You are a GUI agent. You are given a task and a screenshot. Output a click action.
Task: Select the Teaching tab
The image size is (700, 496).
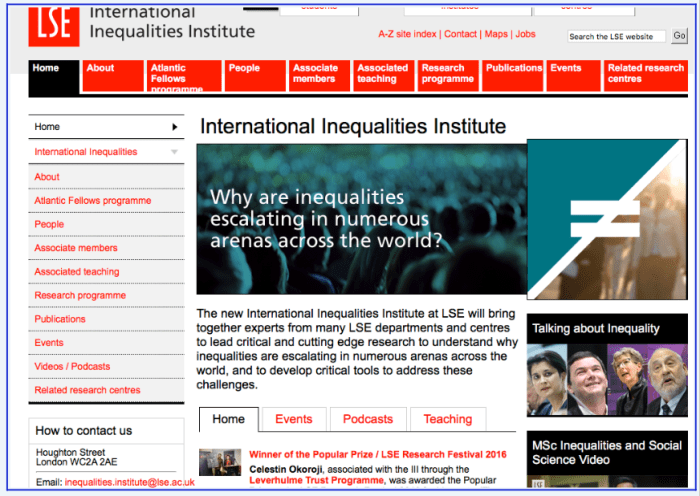[x=447, y=419]
